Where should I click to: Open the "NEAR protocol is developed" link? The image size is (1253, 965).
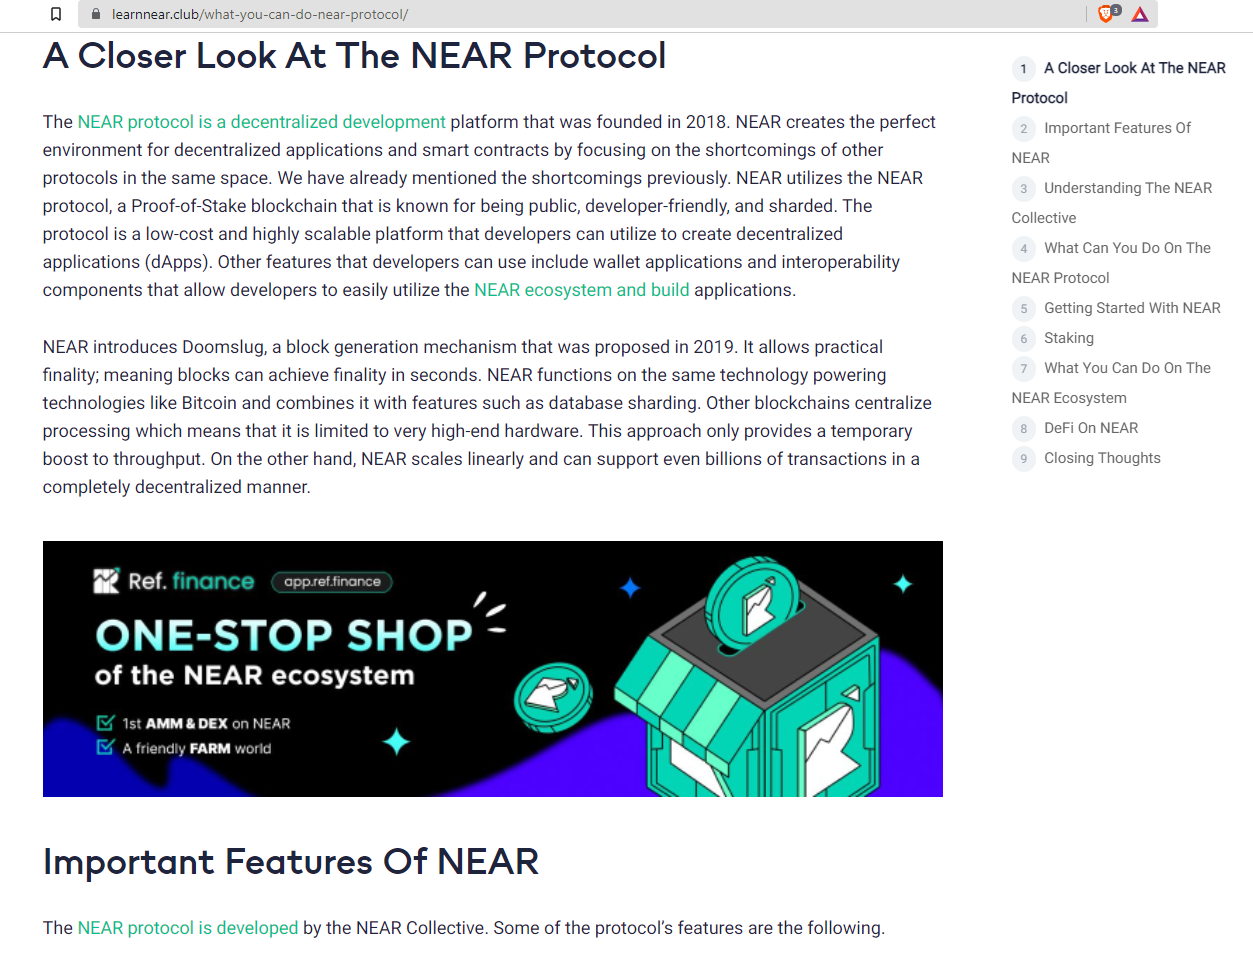point(187,927)
